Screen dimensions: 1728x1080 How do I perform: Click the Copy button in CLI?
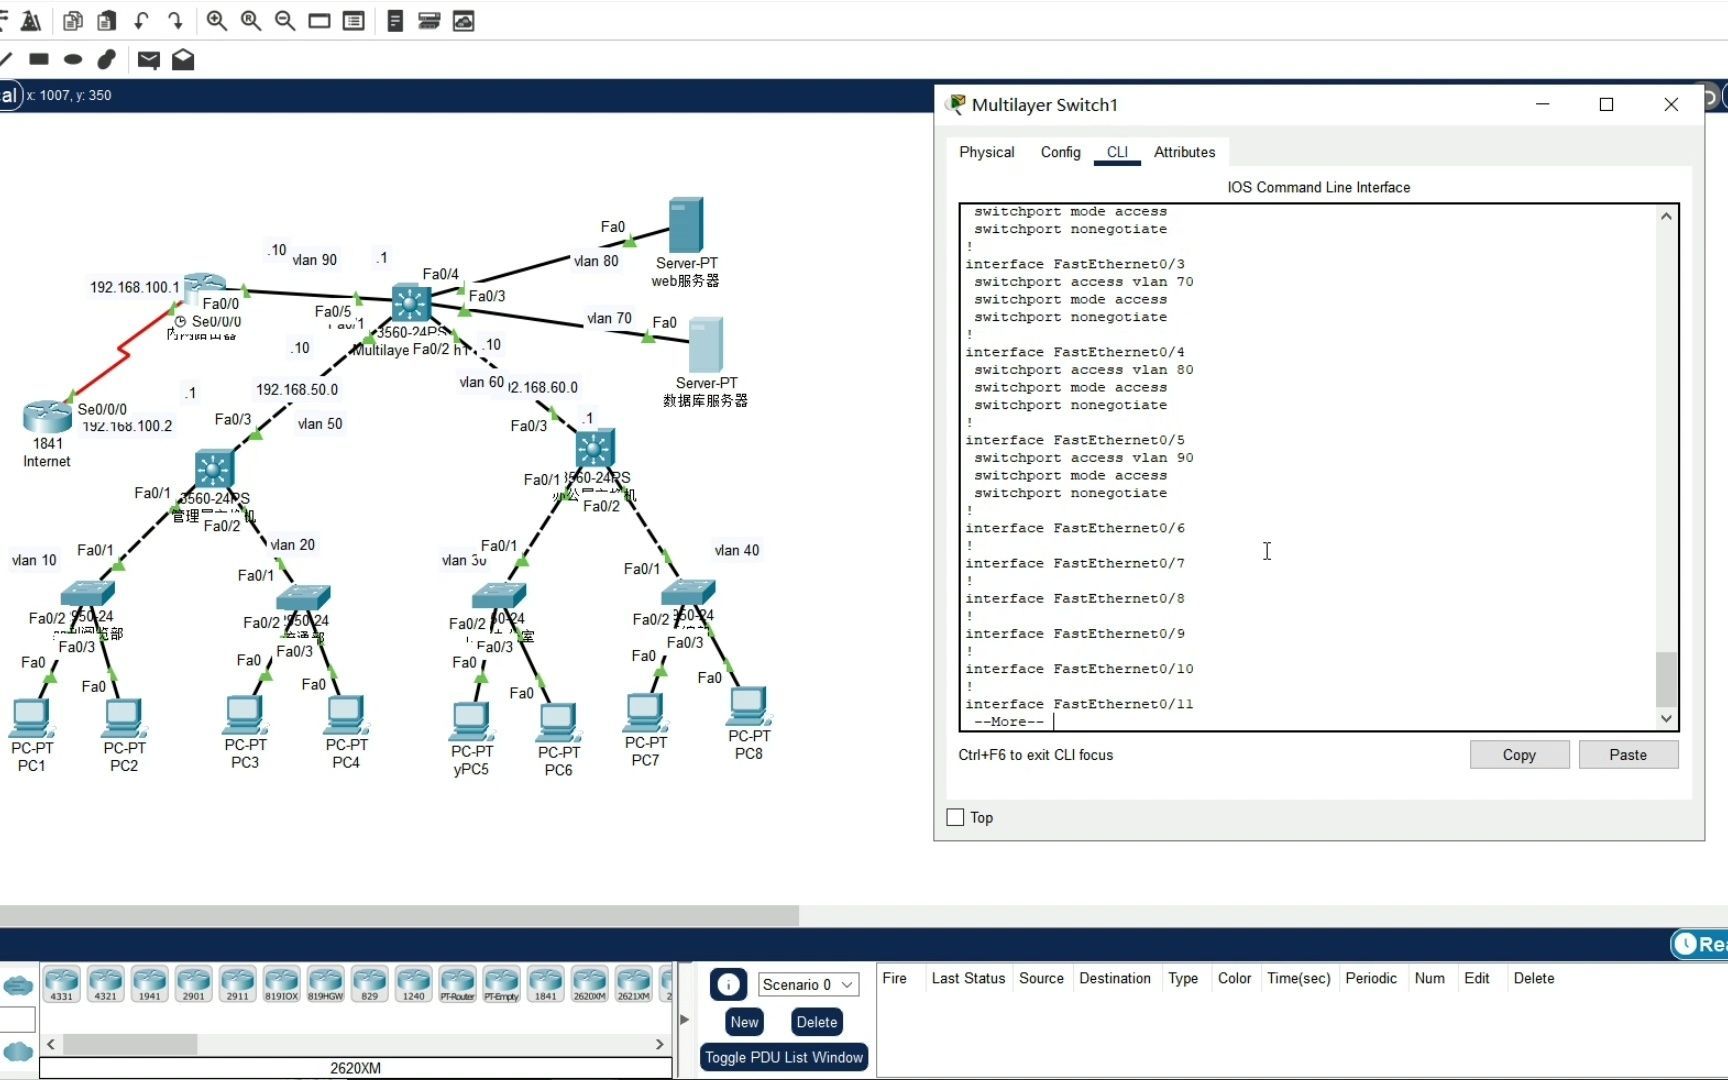(x=1519, y=755)
